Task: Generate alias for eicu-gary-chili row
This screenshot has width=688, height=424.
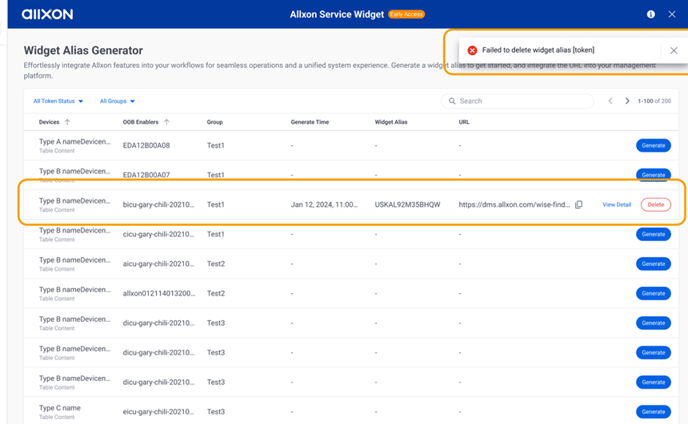Action: point(653,412)
